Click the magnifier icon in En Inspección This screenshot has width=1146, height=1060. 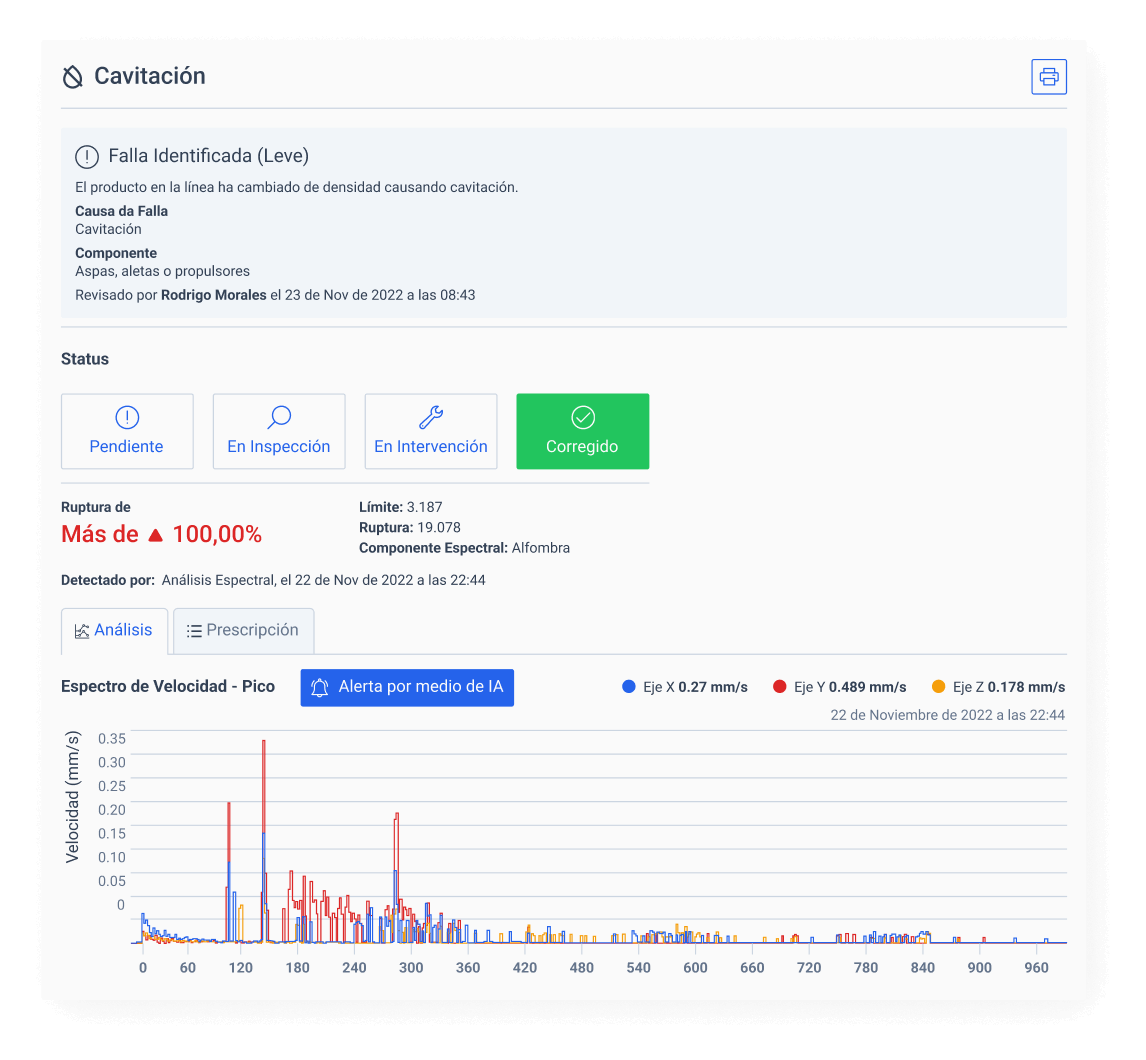(279, 417)
